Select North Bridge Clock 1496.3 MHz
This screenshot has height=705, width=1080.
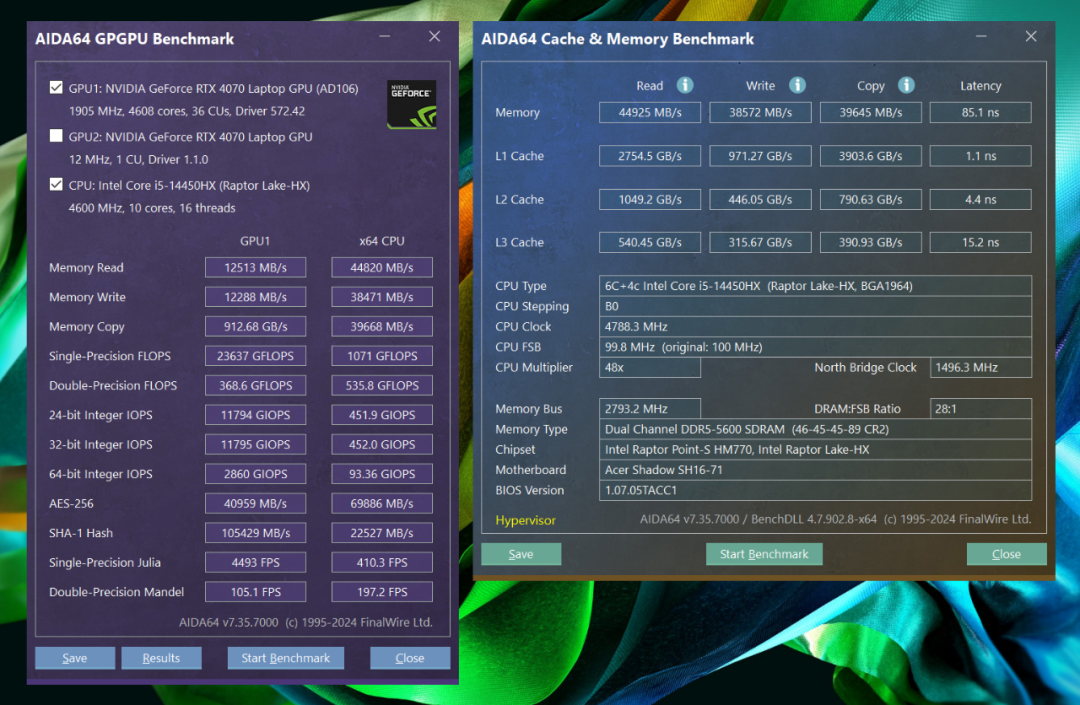pyautogui.click(x=981, y=368)
